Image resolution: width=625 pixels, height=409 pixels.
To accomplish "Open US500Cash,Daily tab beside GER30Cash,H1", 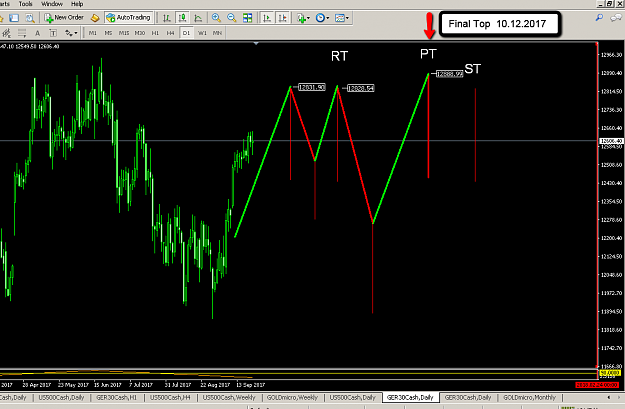I will (x=61, y=397).
